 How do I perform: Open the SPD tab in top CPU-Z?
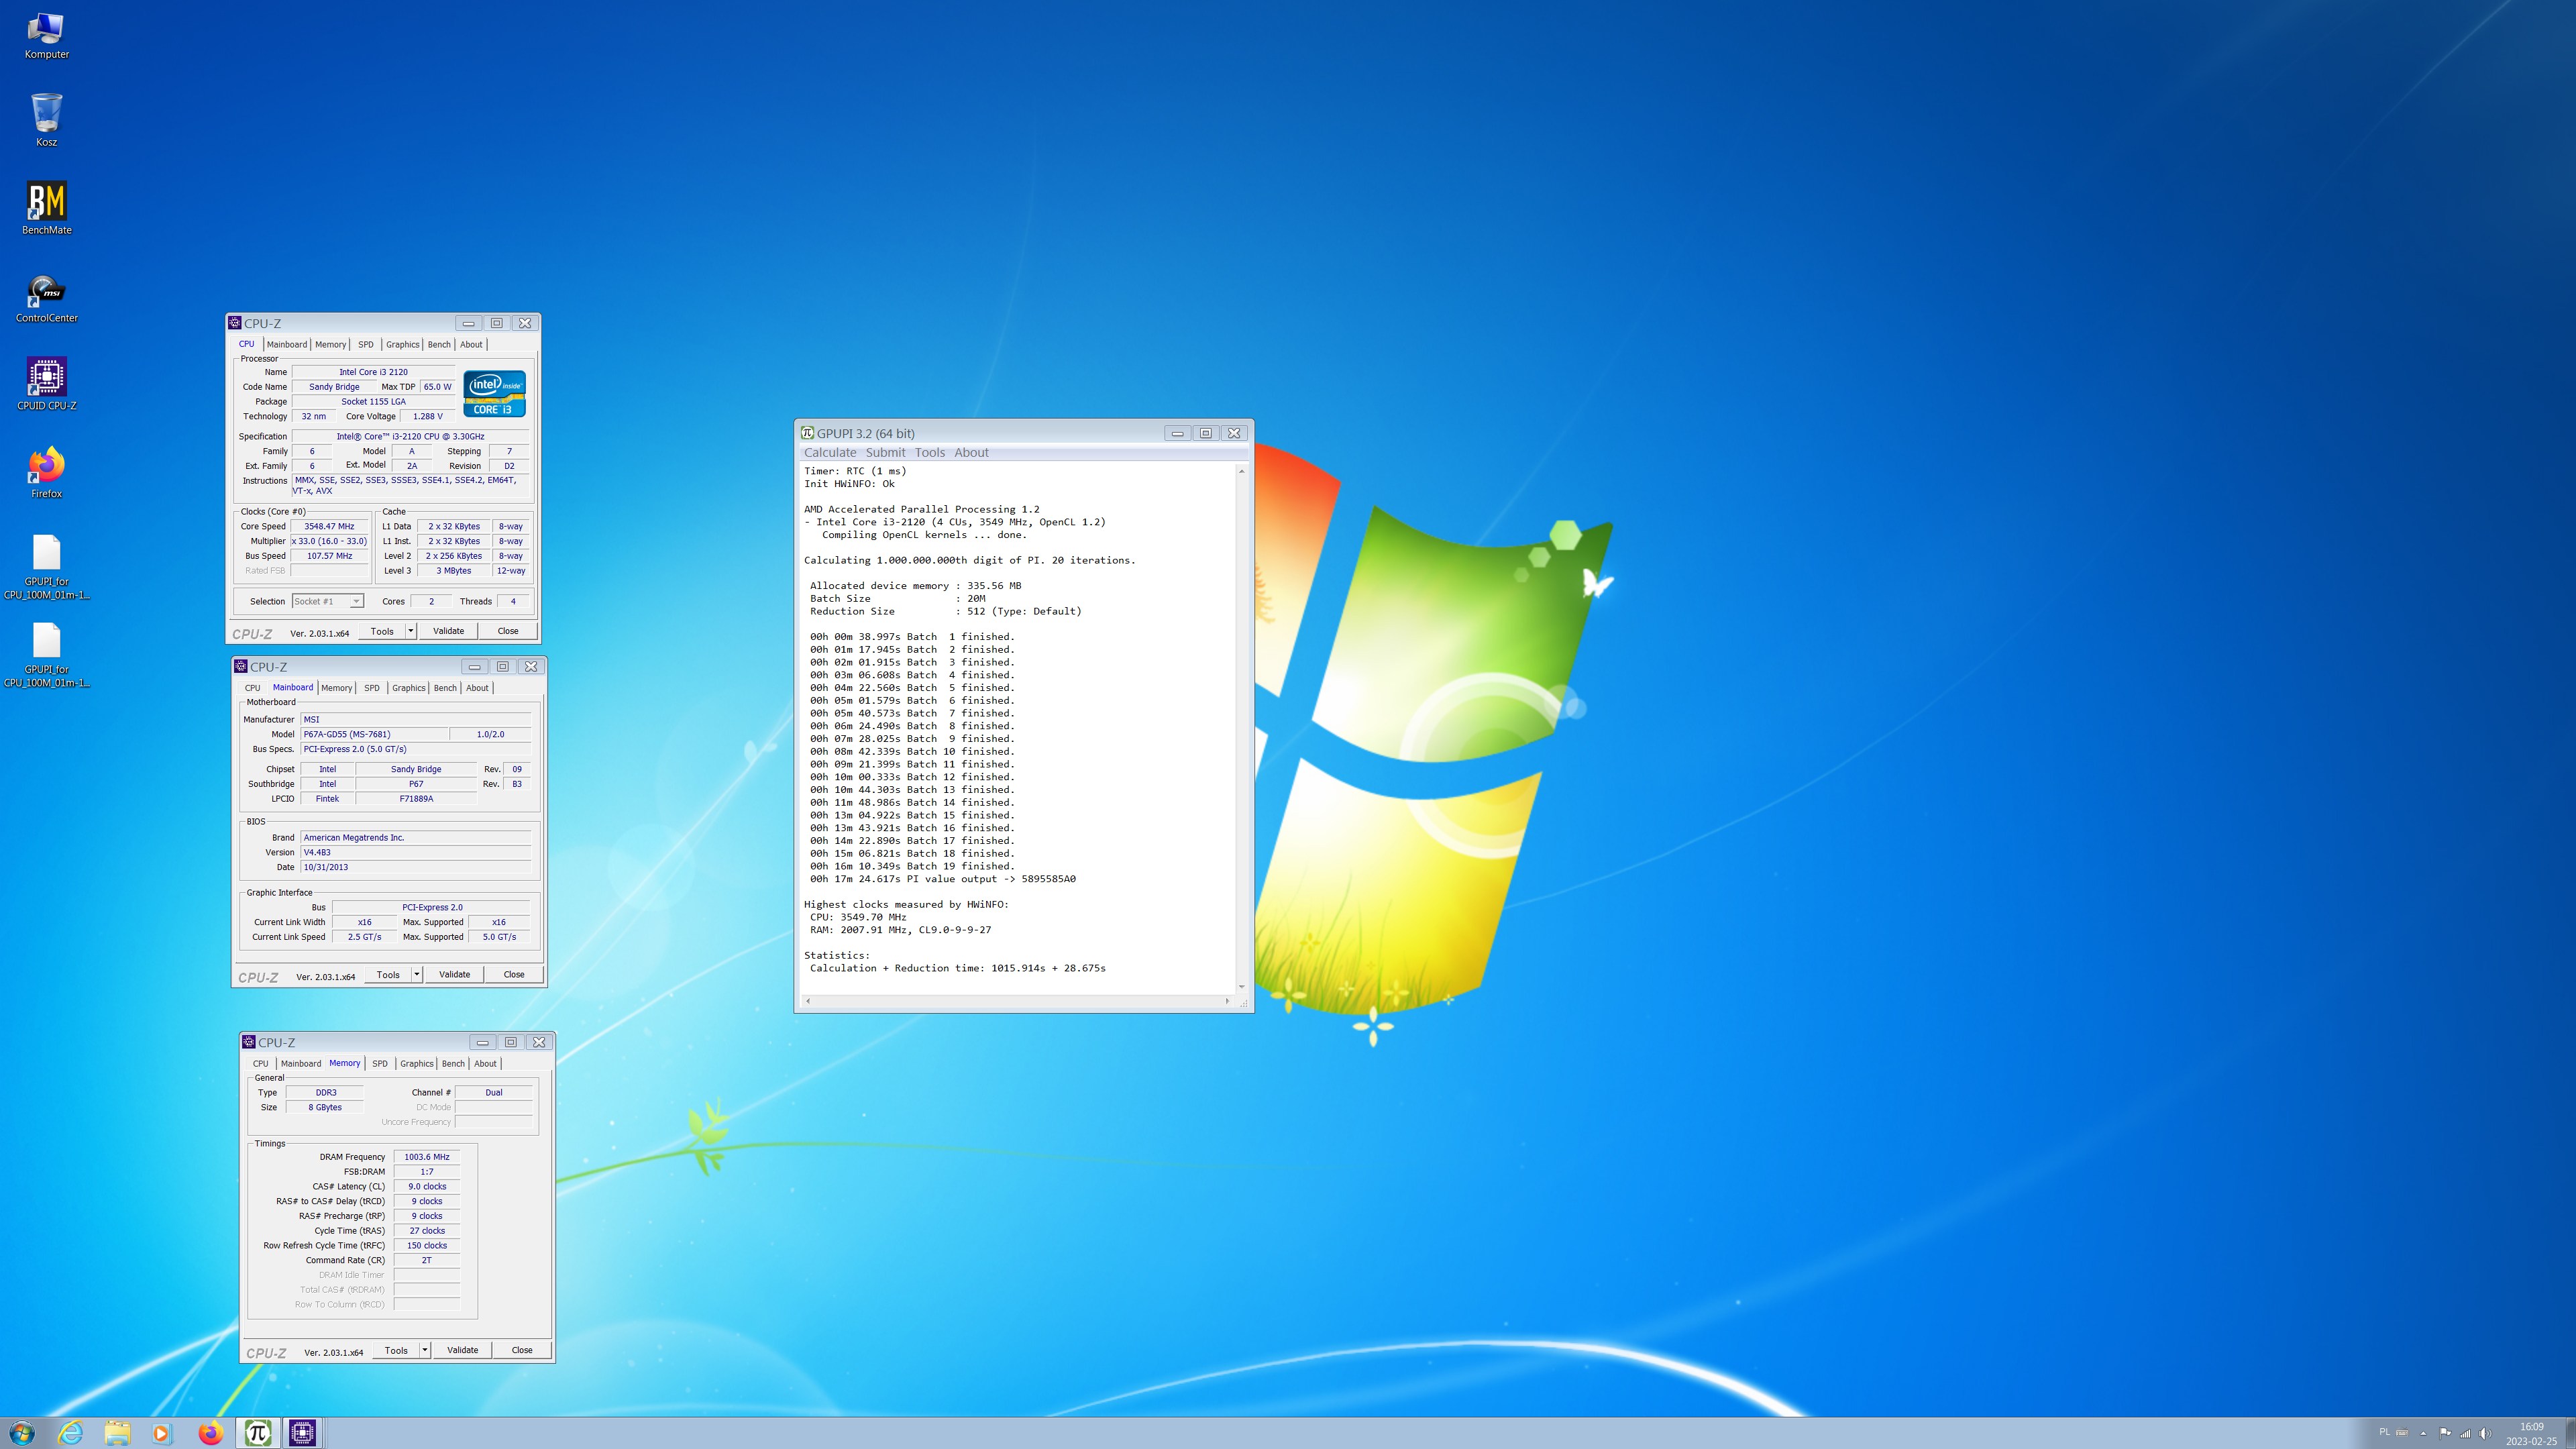pyautogui.click(x=365, y=344)
